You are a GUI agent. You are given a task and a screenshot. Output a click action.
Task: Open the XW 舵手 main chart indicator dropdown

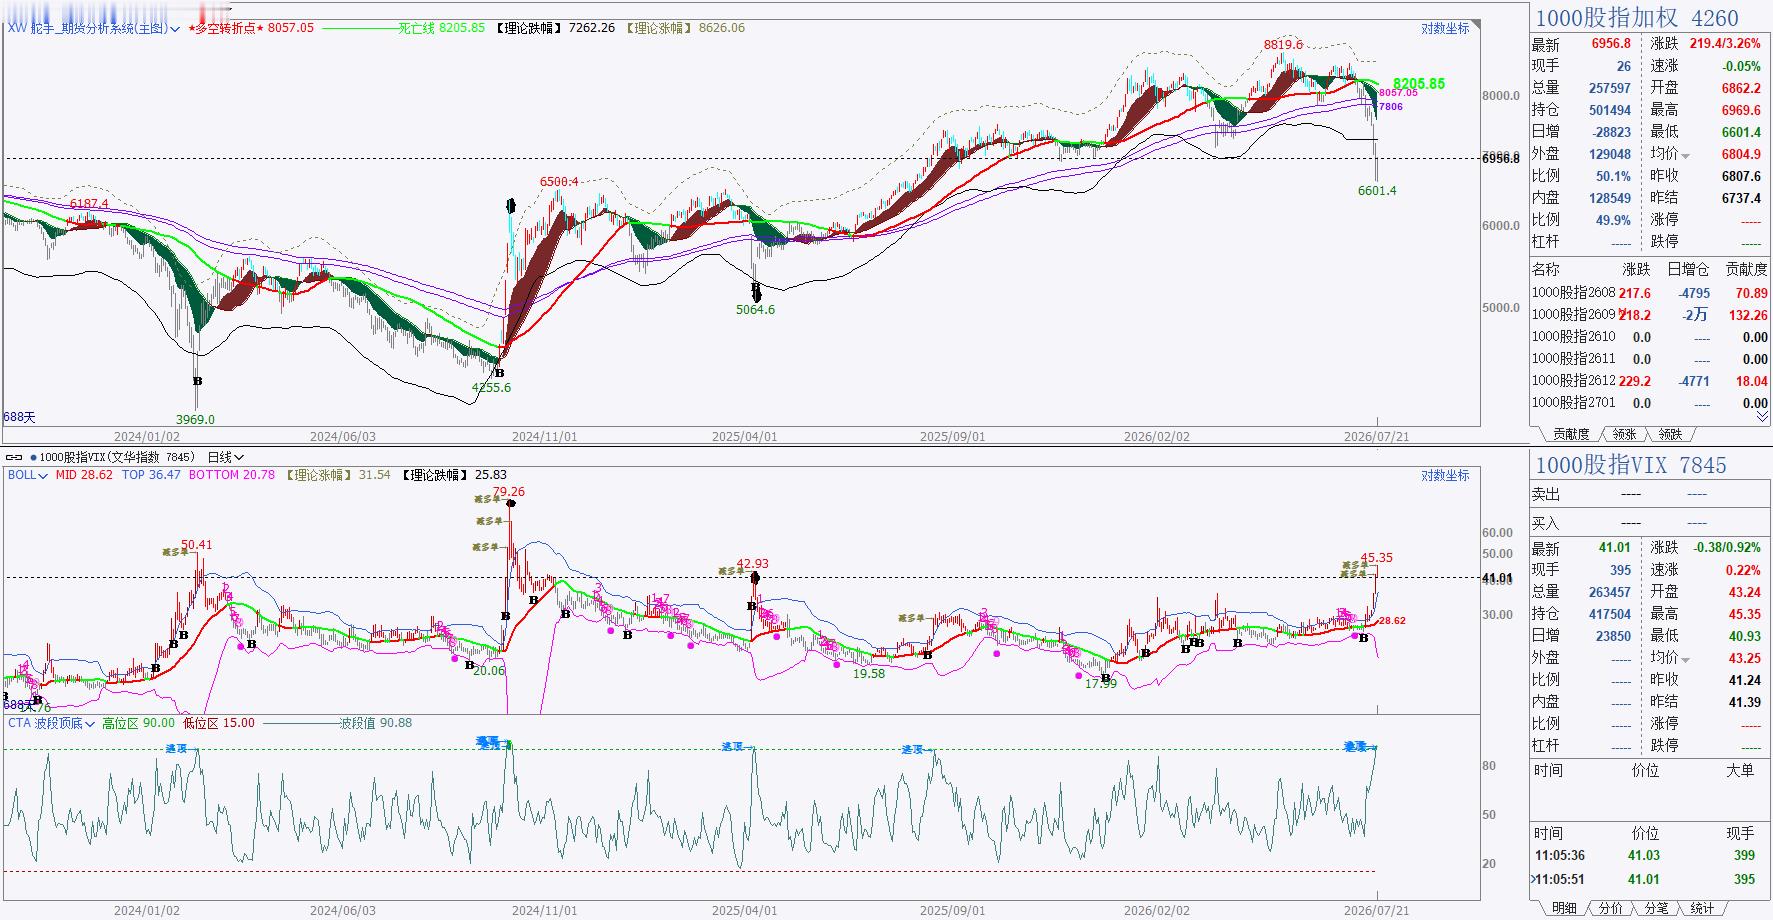tap(94, 28)
